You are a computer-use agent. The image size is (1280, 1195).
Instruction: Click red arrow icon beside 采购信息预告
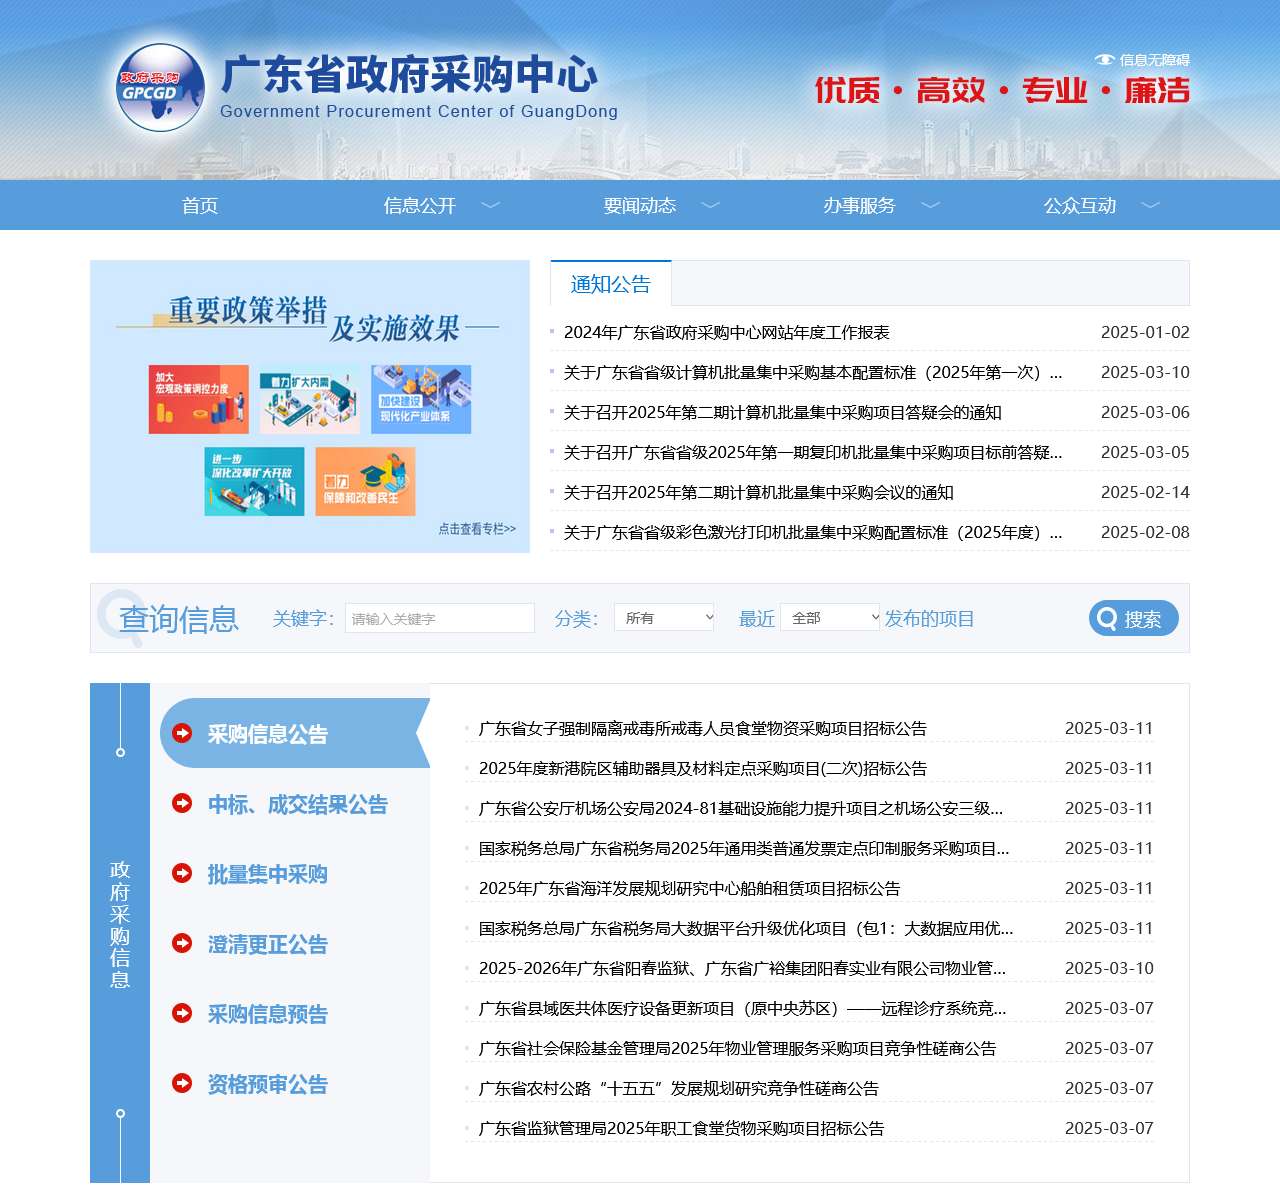[182, 1013]
